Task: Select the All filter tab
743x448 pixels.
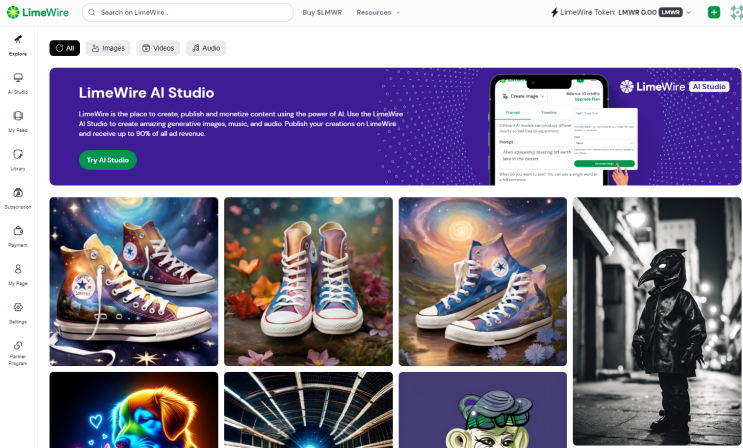Action: click(65, 48)
